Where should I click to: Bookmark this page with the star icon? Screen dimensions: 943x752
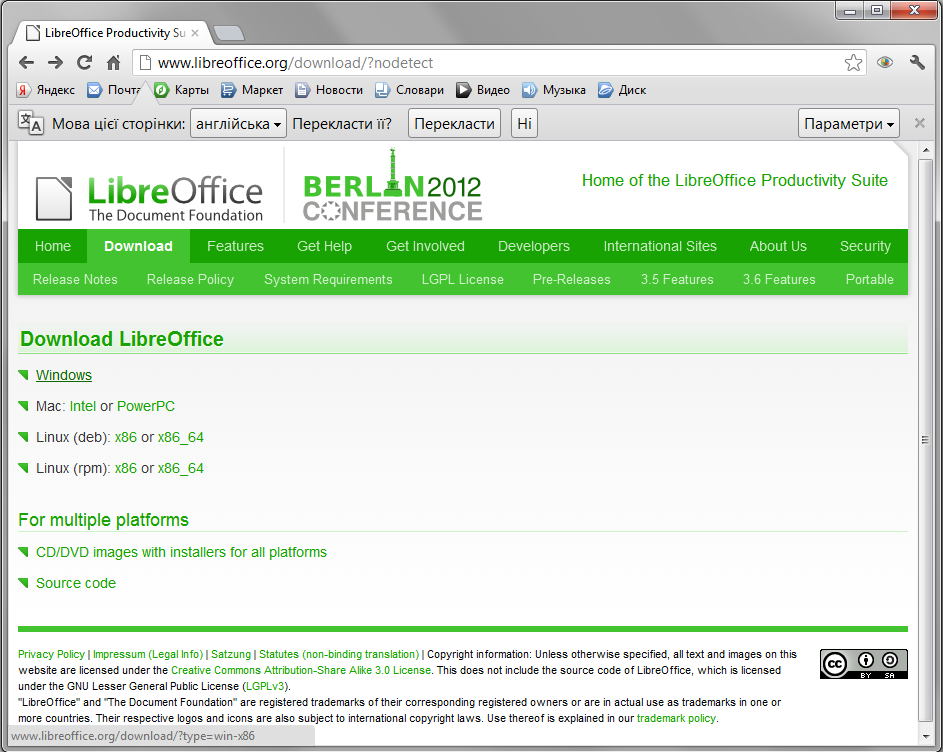click(853, 63)
